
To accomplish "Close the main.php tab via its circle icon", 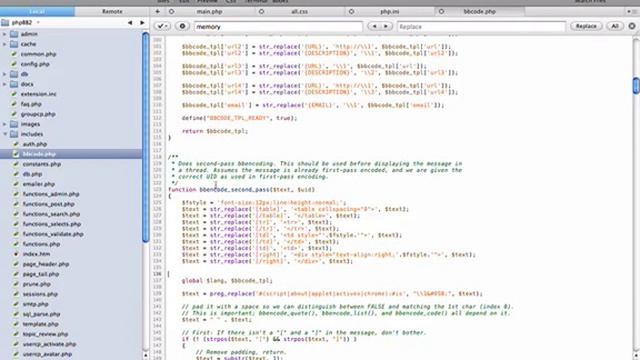I will point(172,11).
